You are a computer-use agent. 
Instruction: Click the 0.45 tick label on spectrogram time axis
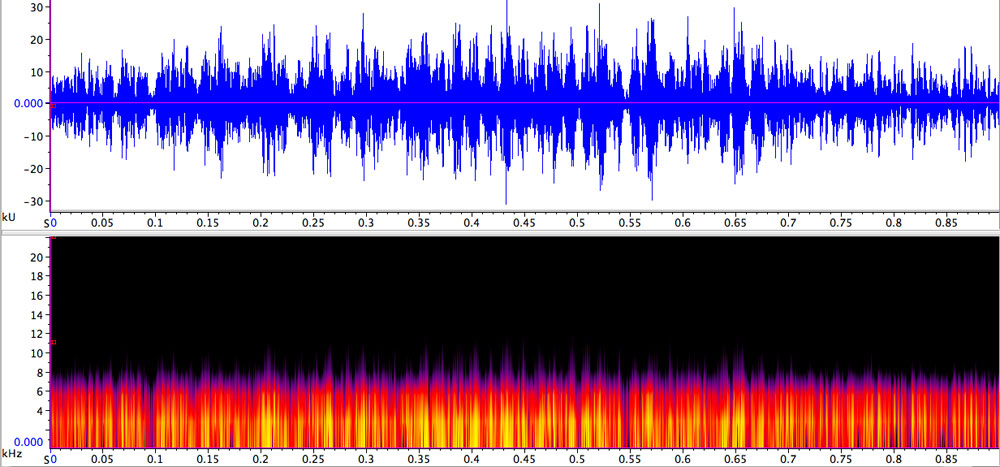524,459
